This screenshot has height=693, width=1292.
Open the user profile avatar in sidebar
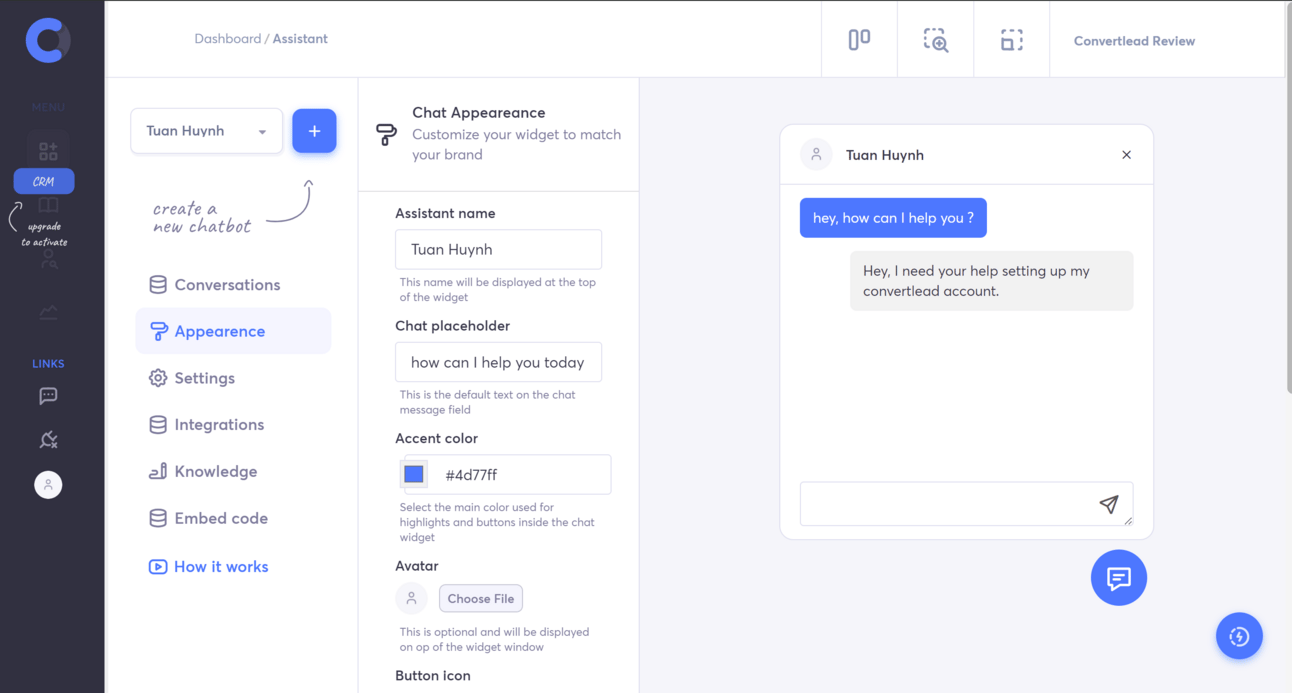click(48, 485)
